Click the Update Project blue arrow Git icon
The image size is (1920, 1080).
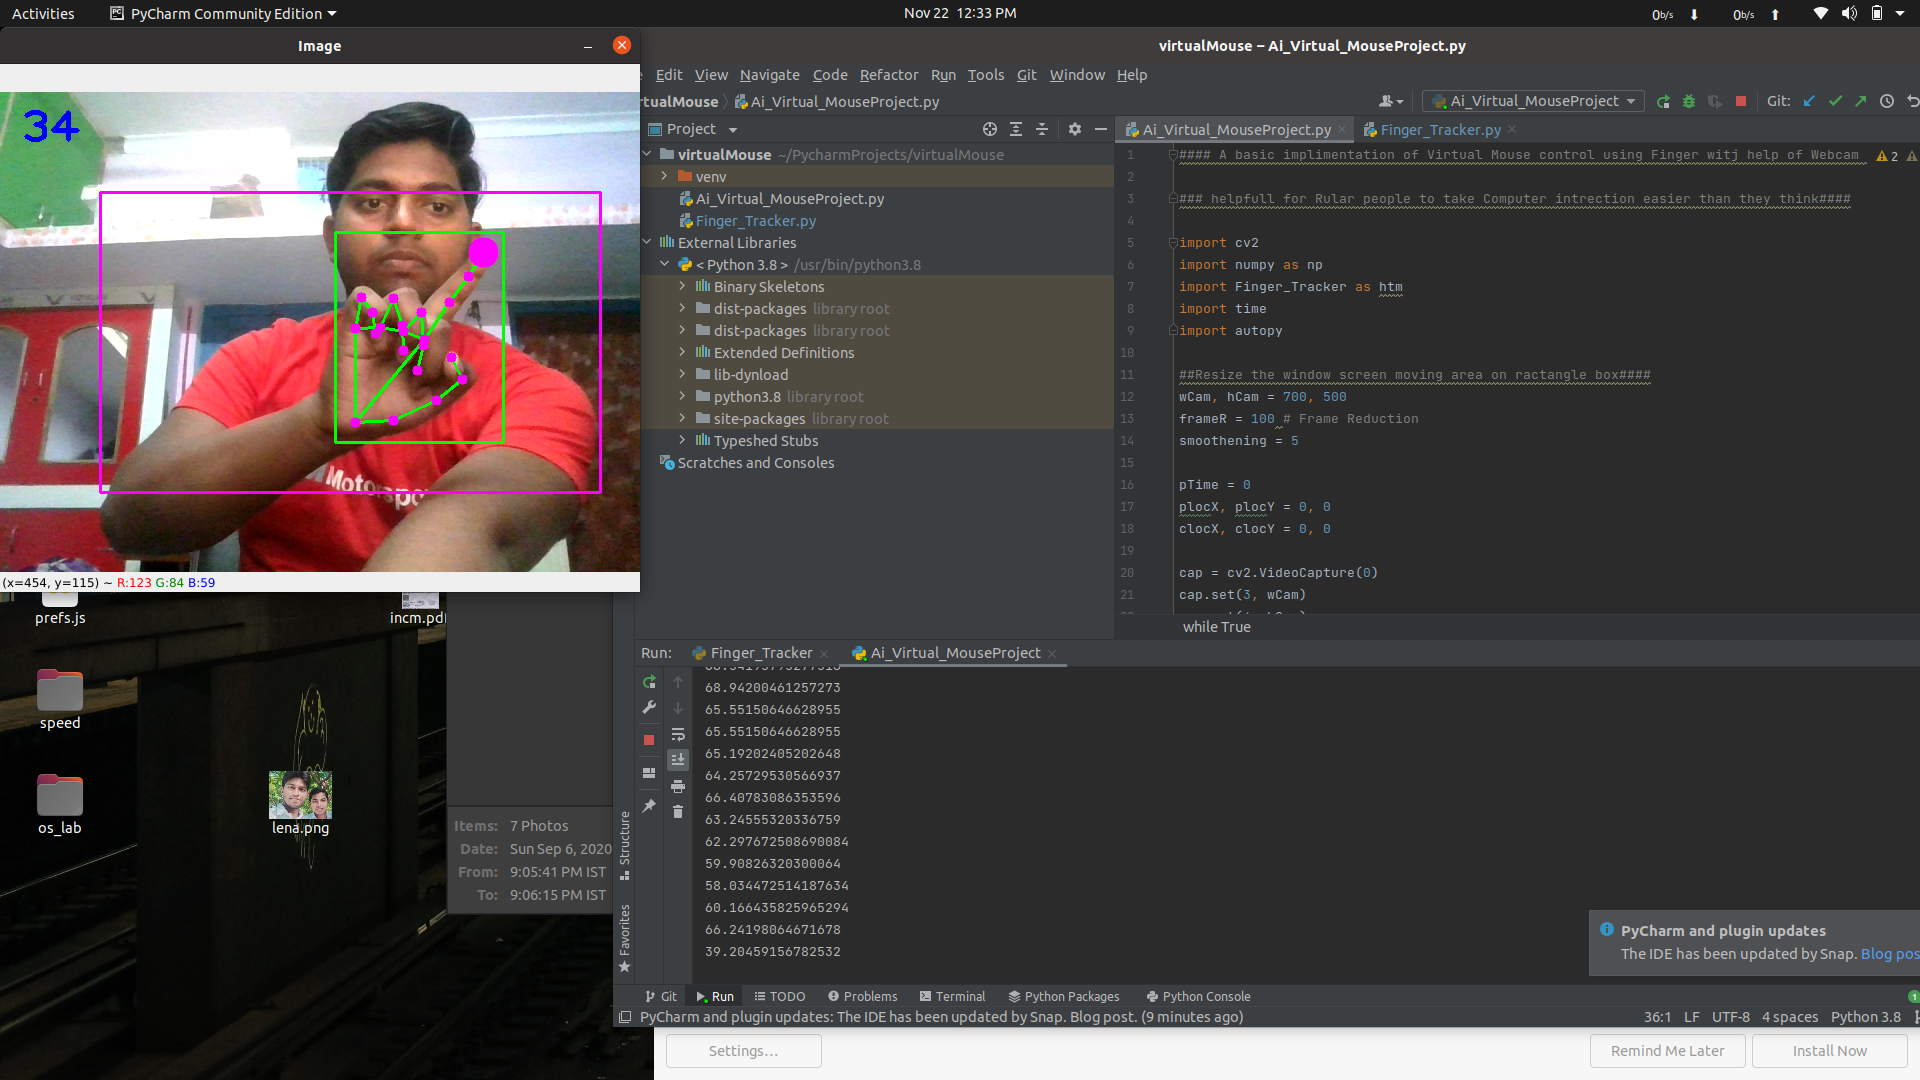[1810, 101]
